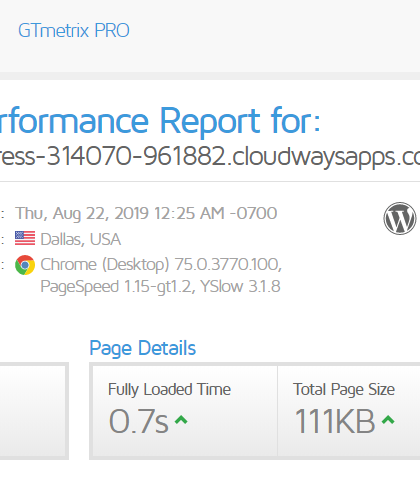
Task: Click the scores box left of Page Details
Action: [x=33, y=411]
